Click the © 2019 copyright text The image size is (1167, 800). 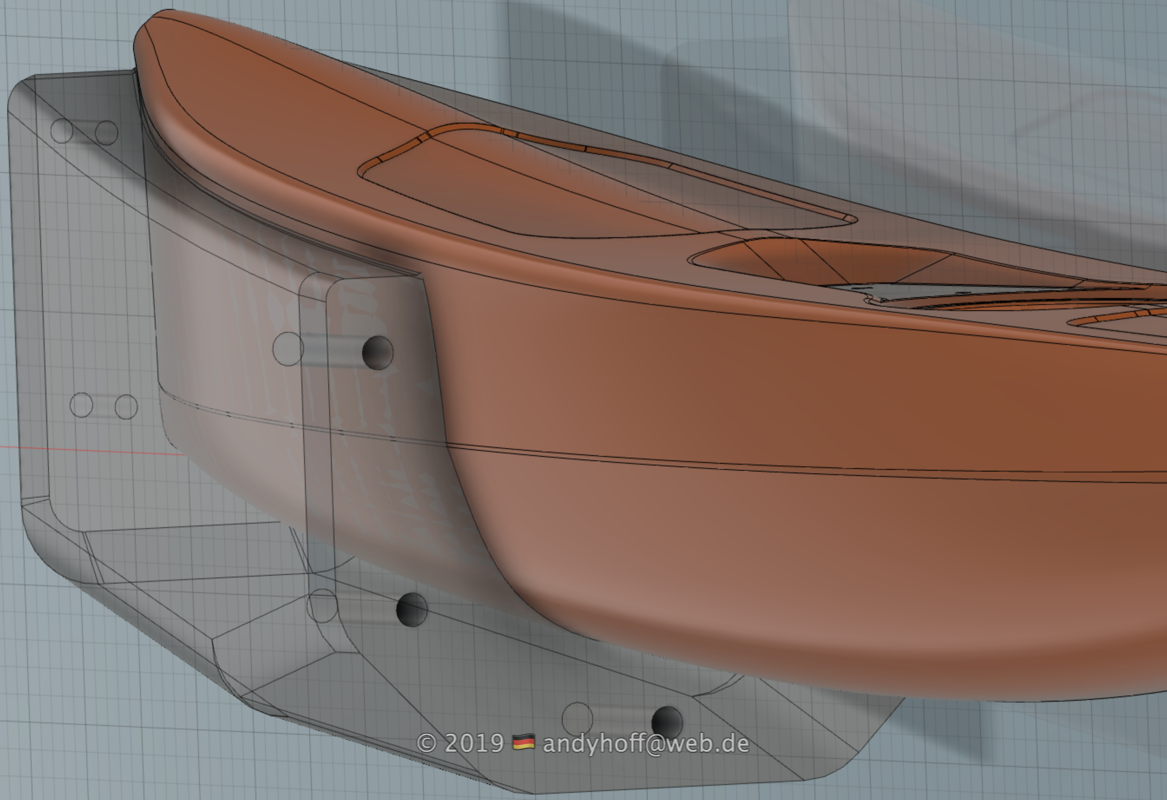click(x=461, y=743)
